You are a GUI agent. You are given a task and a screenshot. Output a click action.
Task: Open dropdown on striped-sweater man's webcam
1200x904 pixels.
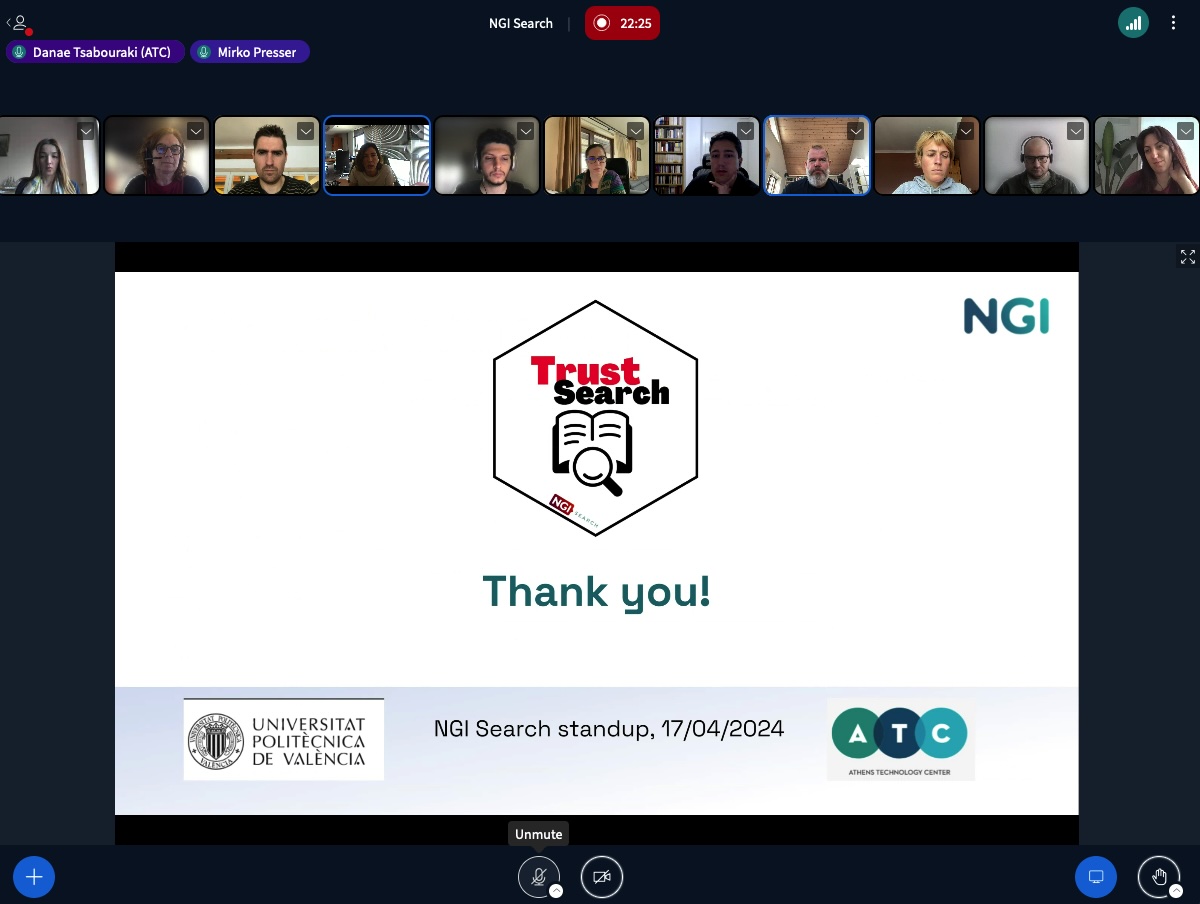click(306, 131)
